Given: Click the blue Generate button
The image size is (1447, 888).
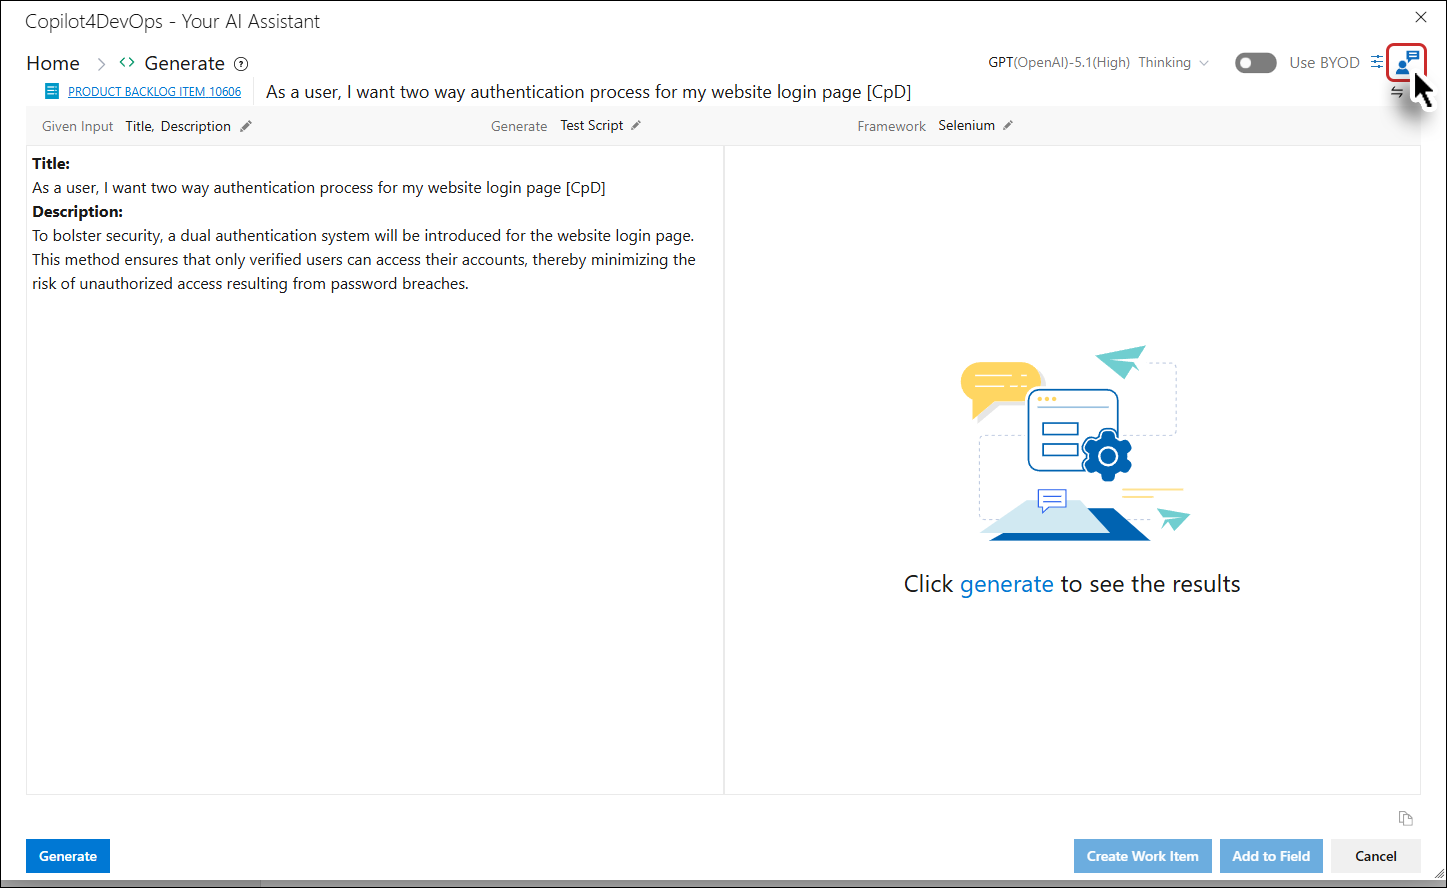Looking at the screenshot, I should pyautogui.click(x=68, y=856).
